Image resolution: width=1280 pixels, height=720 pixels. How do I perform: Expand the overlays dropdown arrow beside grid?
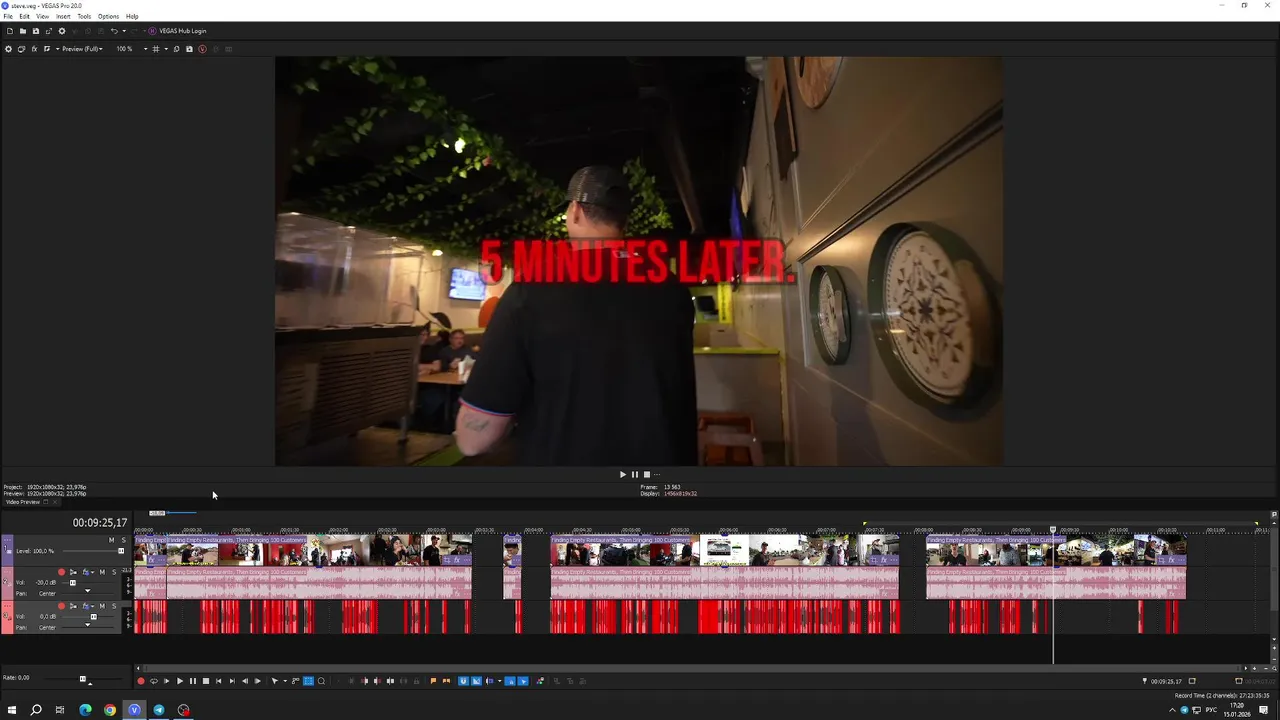click(x=166, y=49)
